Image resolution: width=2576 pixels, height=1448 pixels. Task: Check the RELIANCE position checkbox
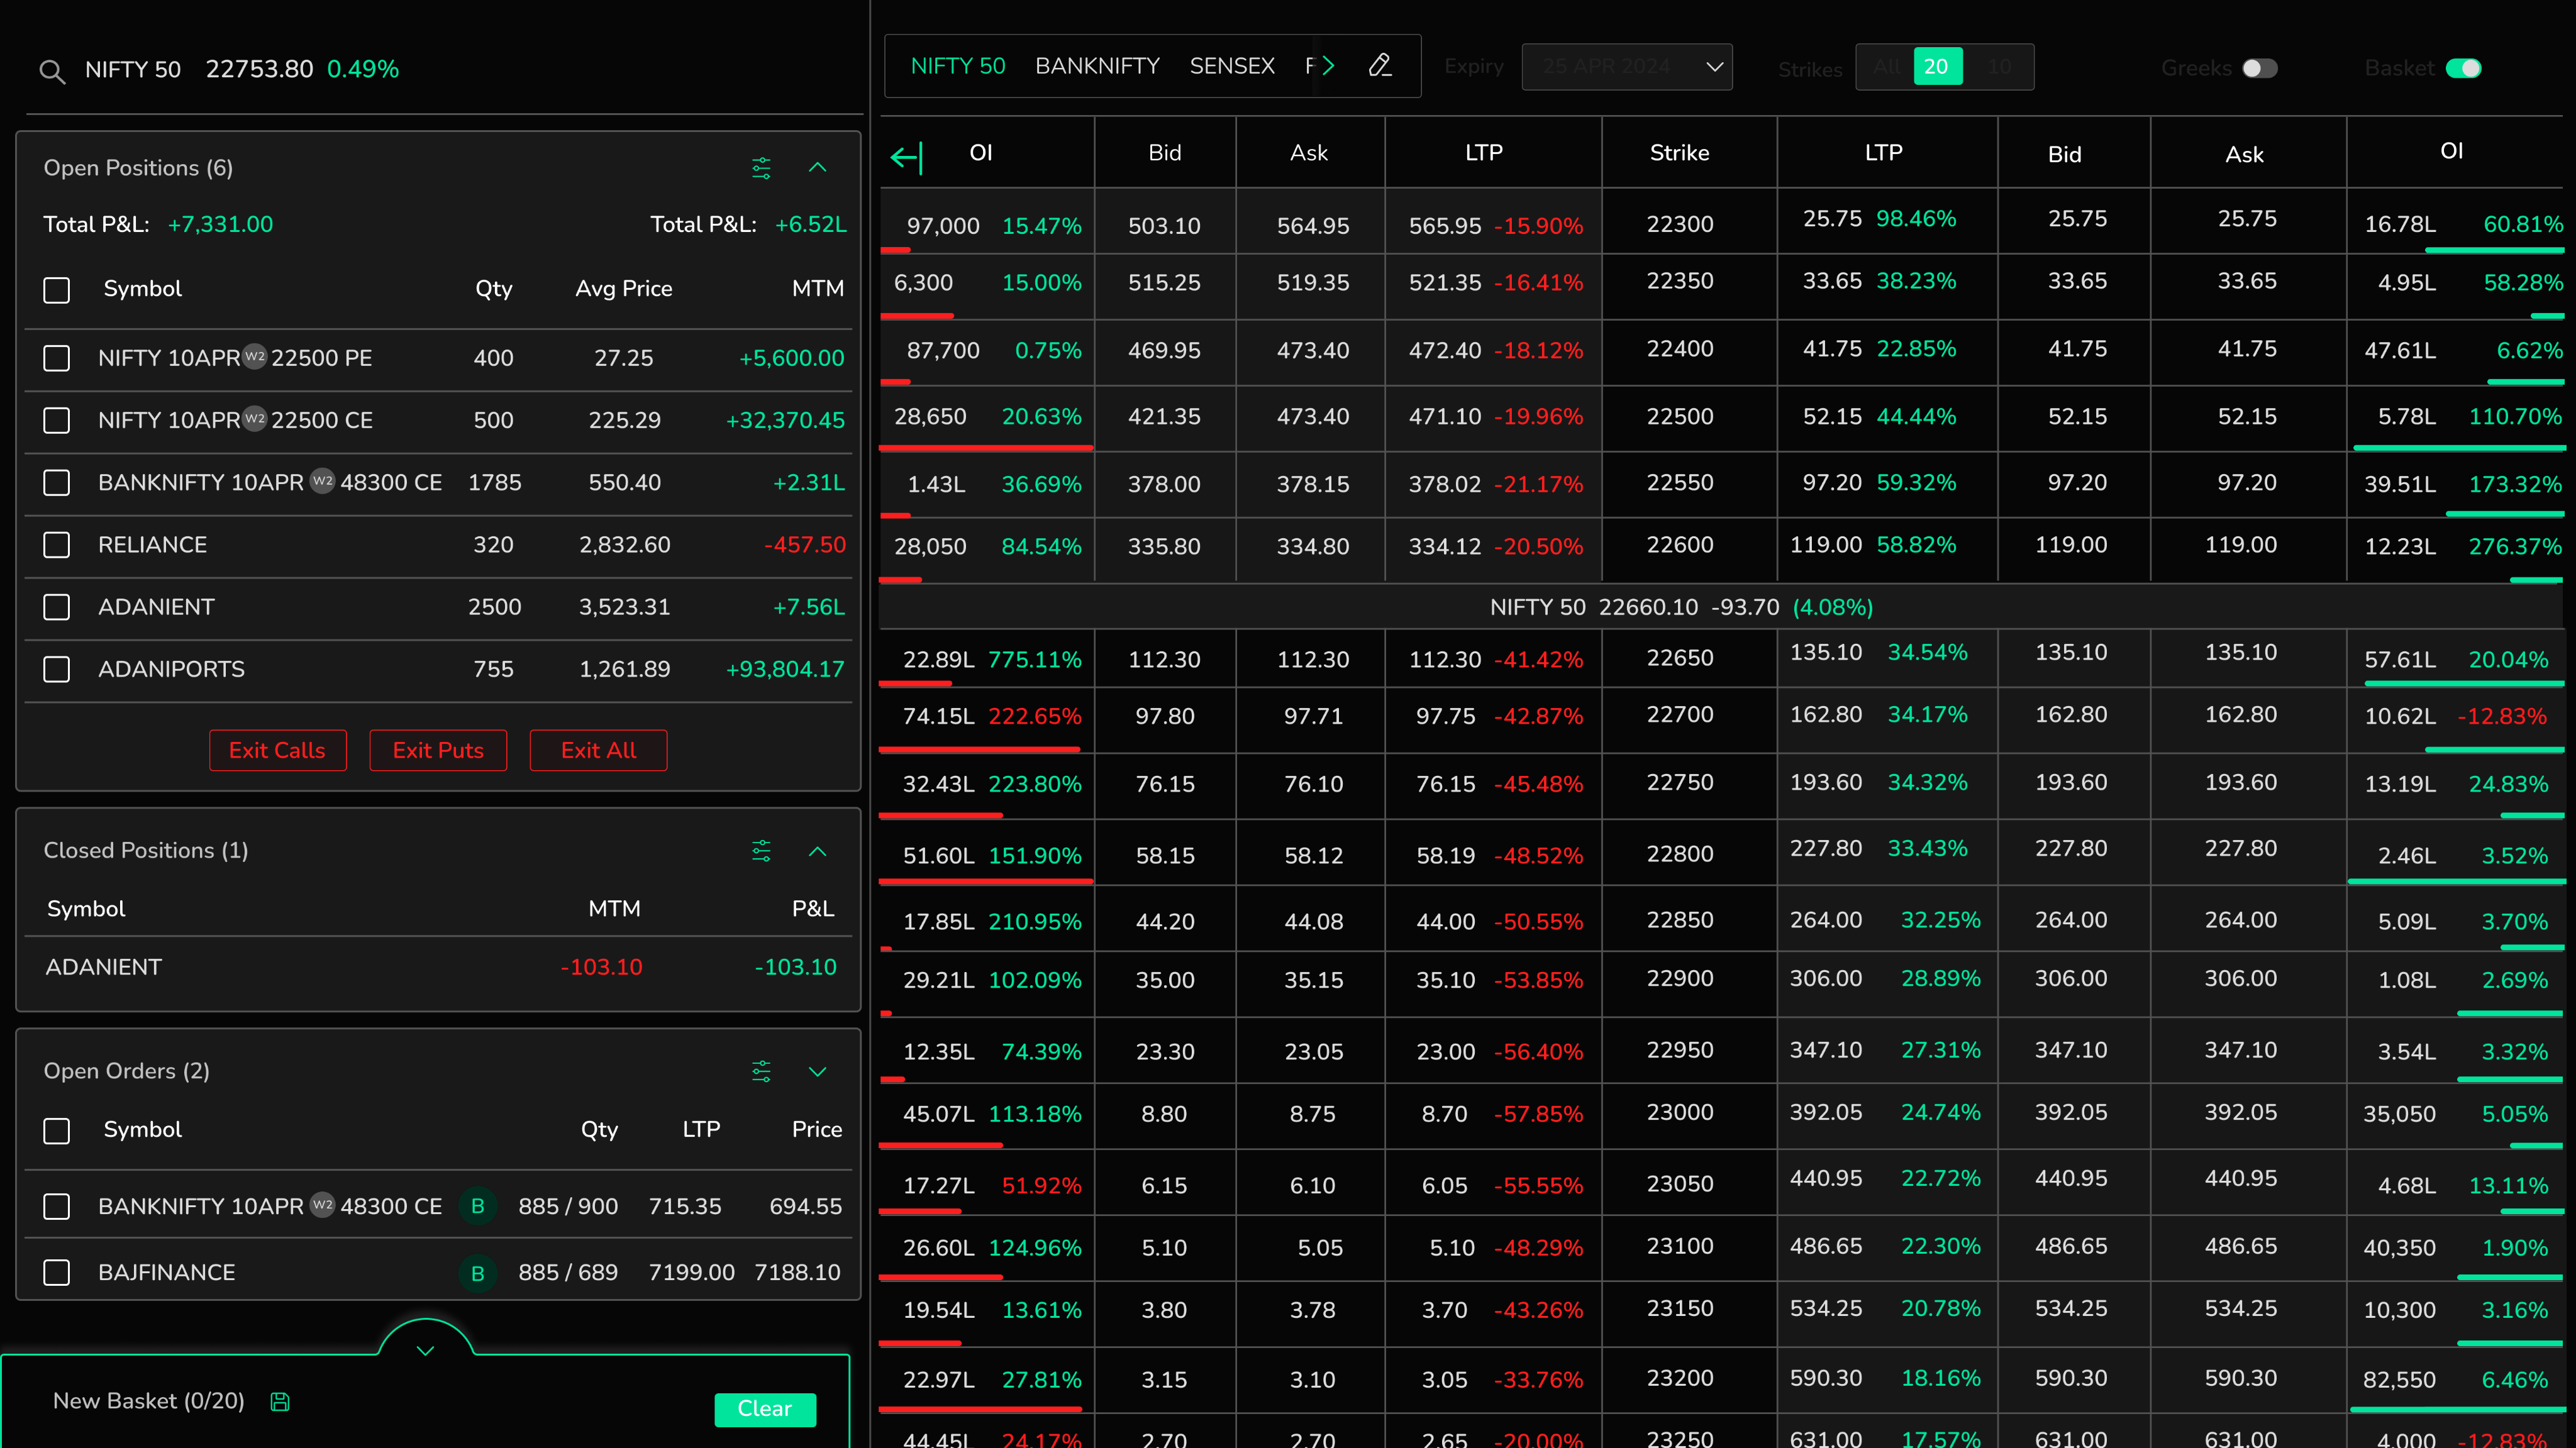pos(57,545)
